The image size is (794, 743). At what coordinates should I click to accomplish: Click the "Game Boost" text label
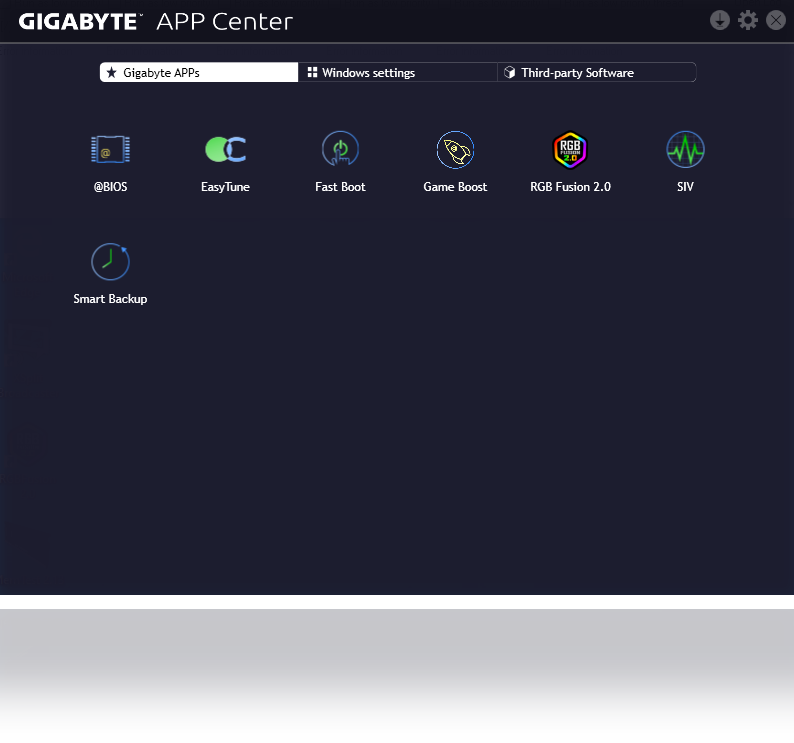[x=455, y=187]
